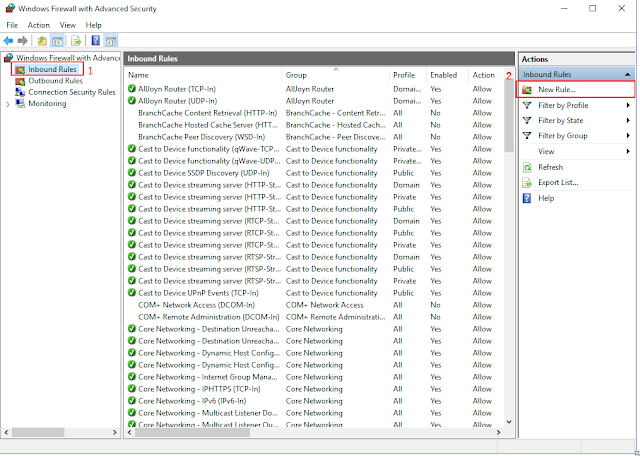Click the Inbound Rules tree icon
The image size is (640, 456).
pyautogui.click(x=20, y=70)
